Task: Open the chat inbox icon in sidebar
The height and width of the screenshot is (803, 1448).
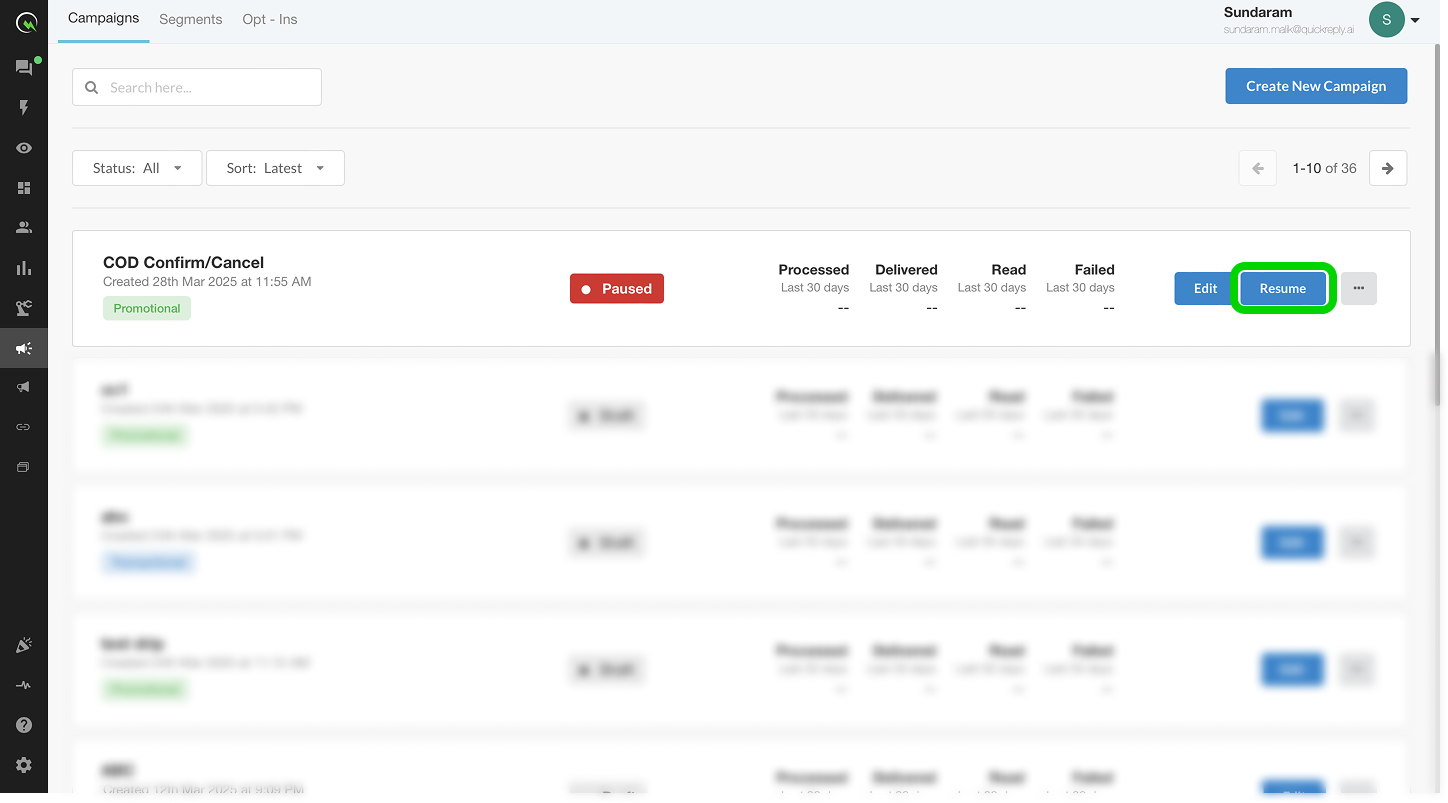Action: 24,68
